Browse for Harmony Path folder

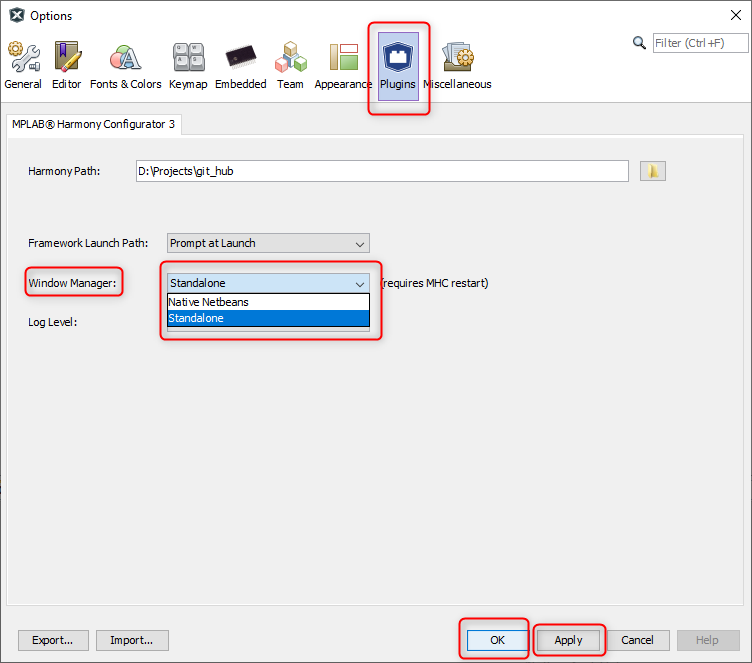[x=652, y=171]
